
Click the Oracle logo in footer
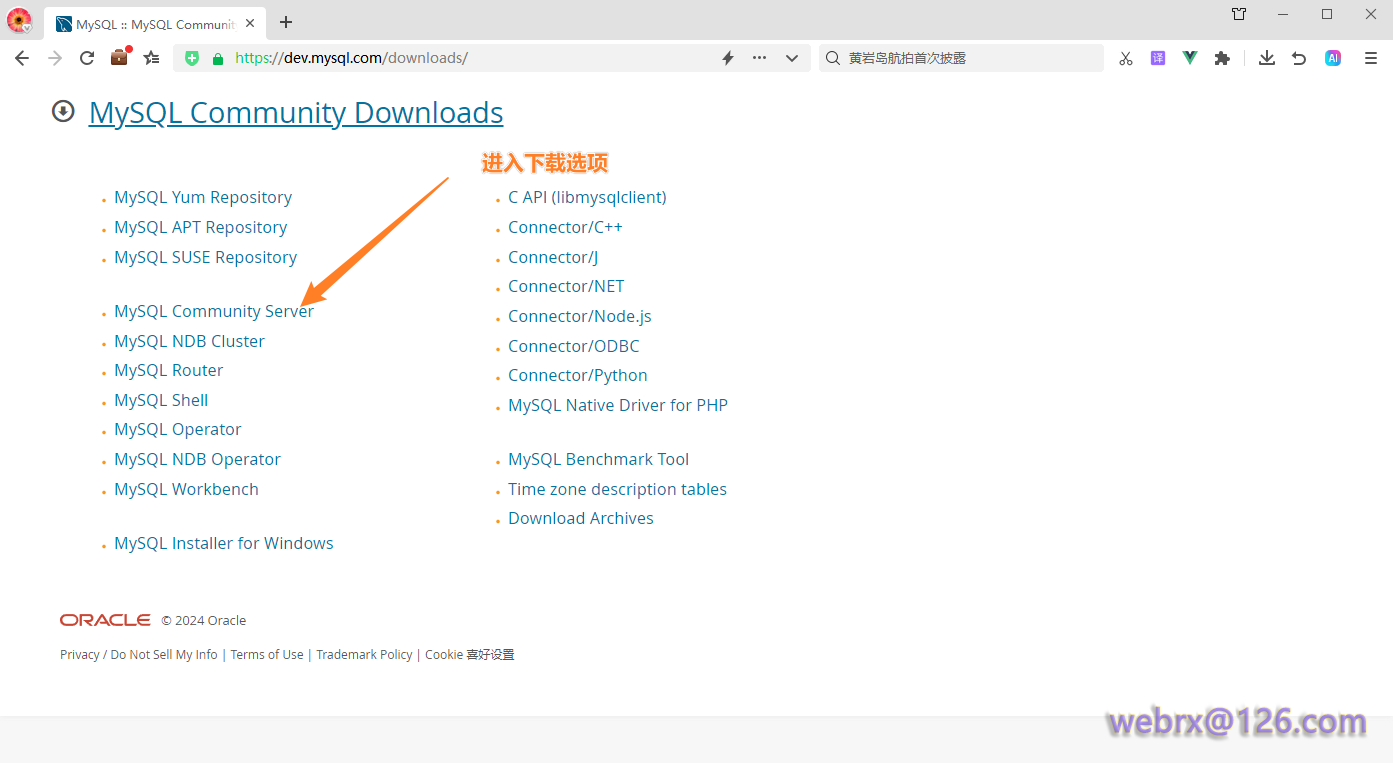point(105,620)
